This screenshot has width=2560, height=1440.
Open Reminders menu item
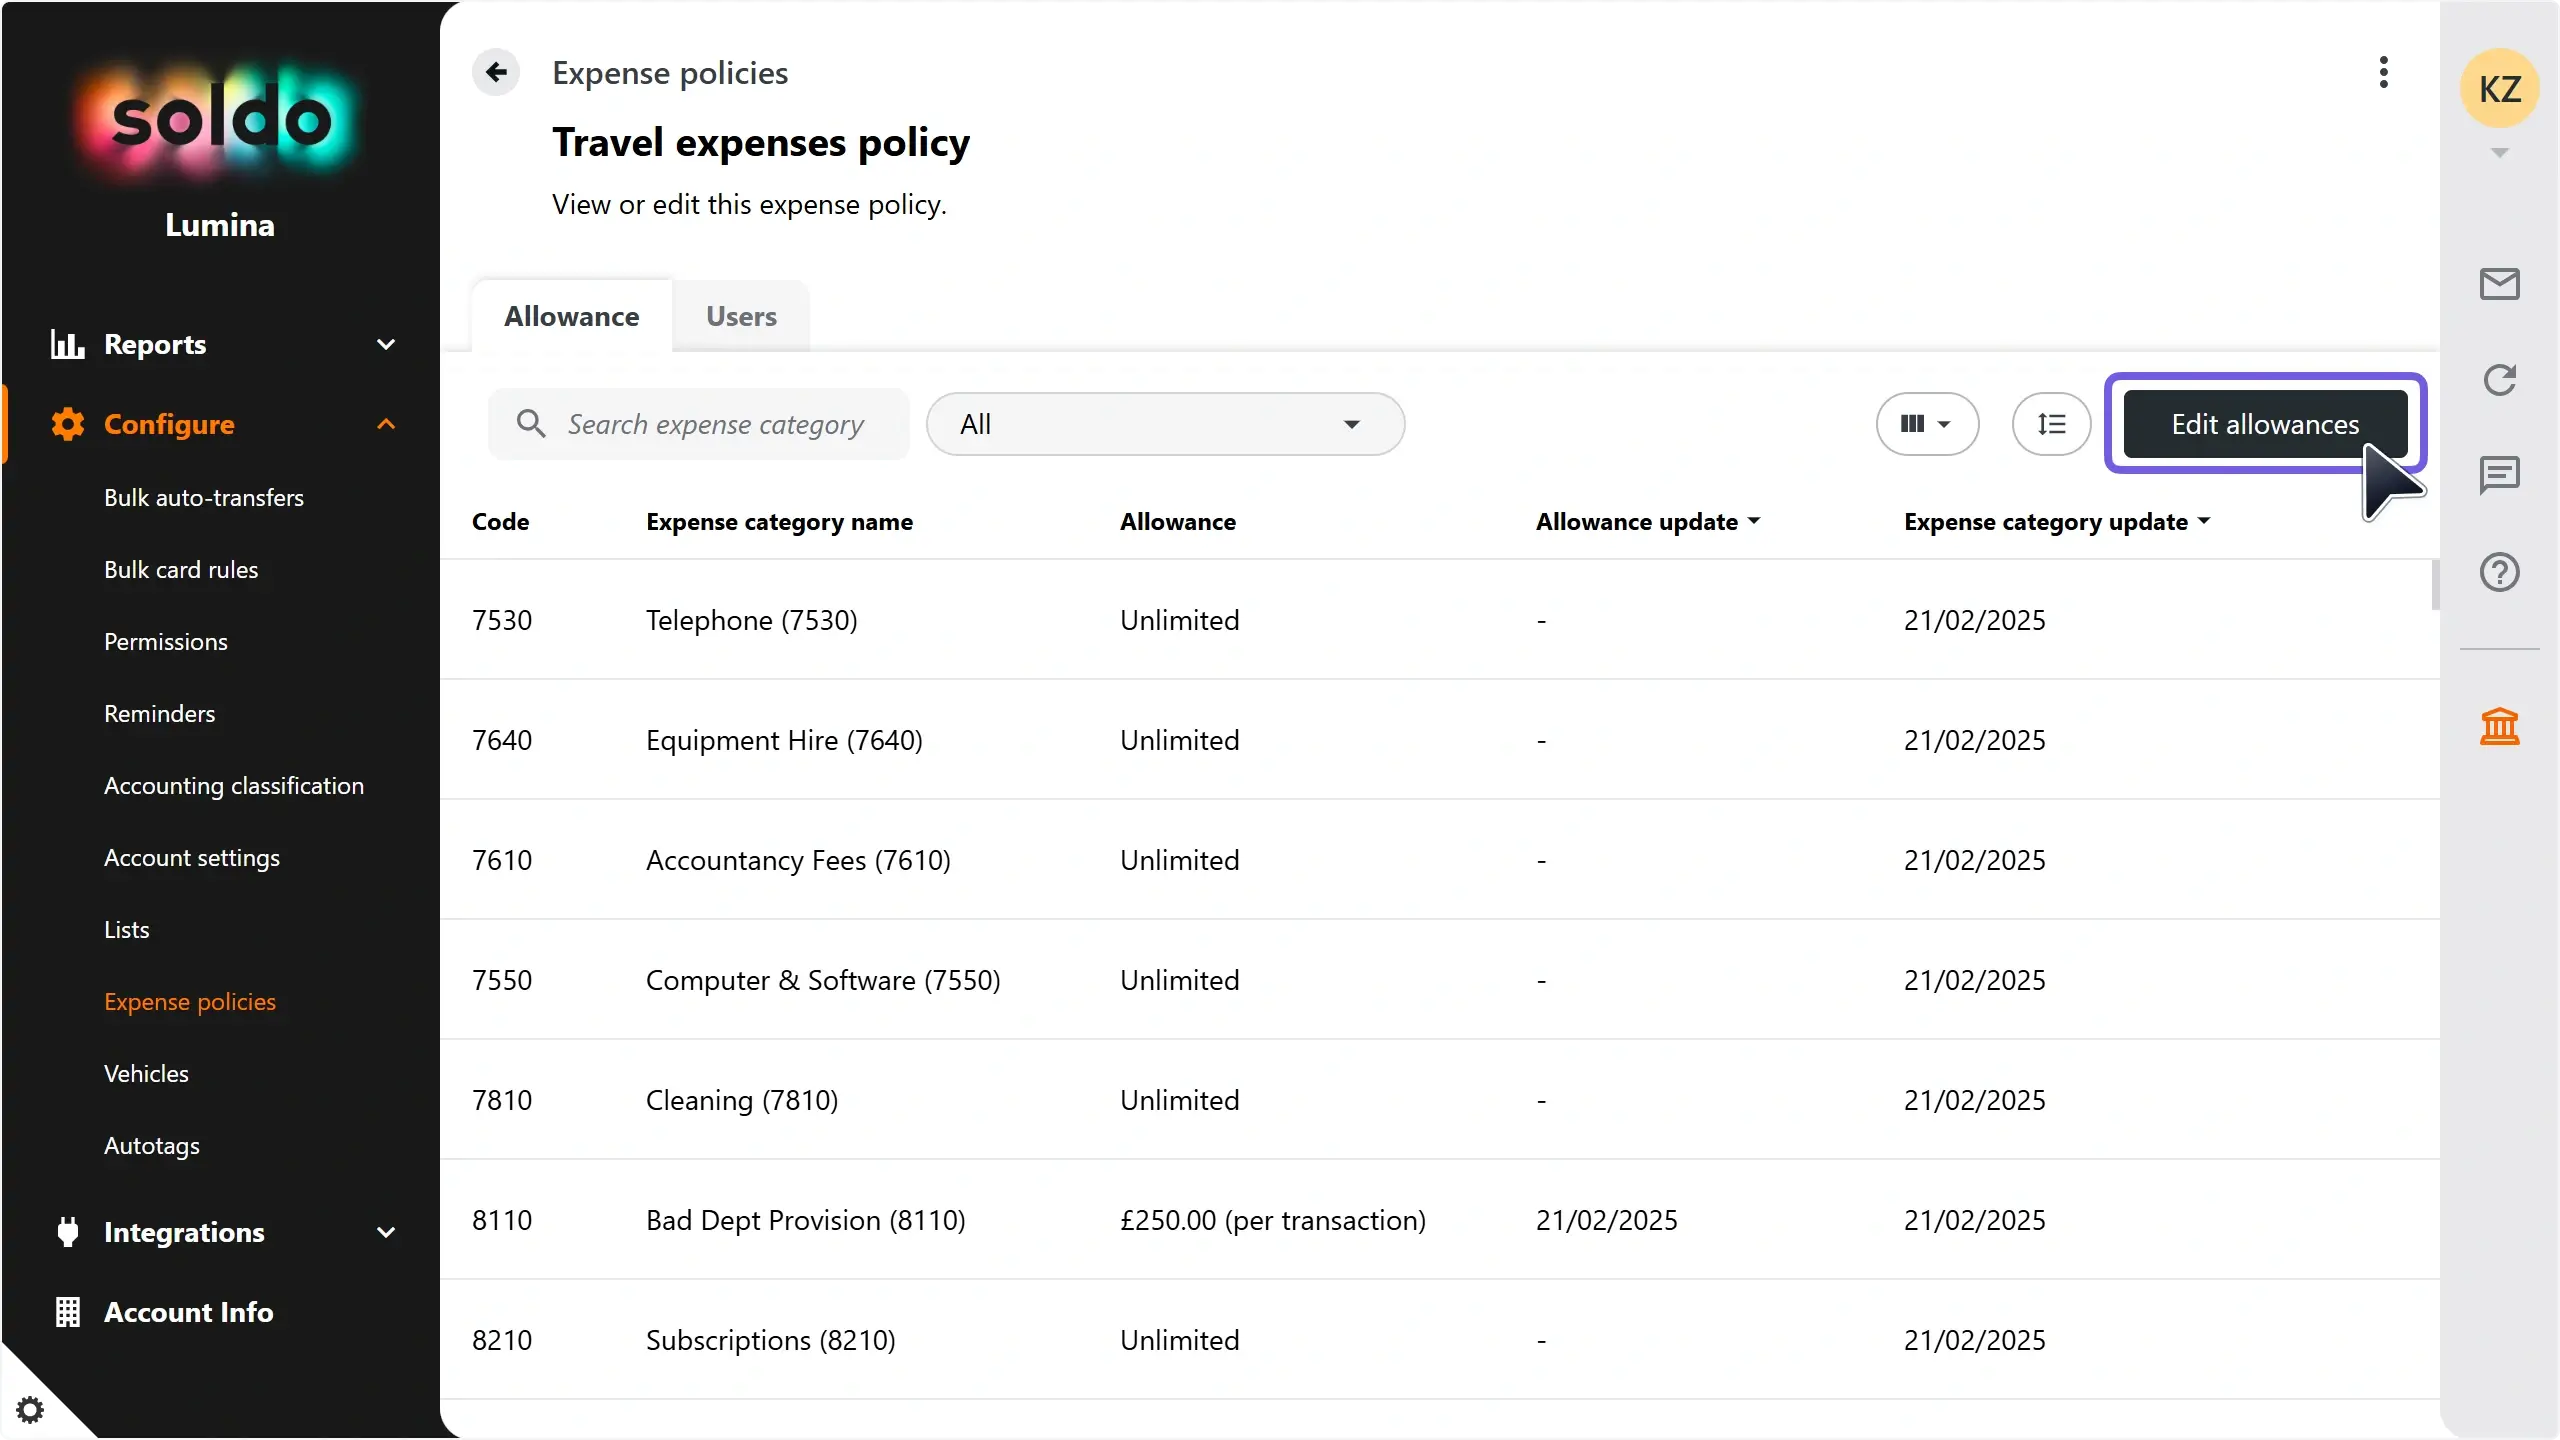(x=160, y=713)
